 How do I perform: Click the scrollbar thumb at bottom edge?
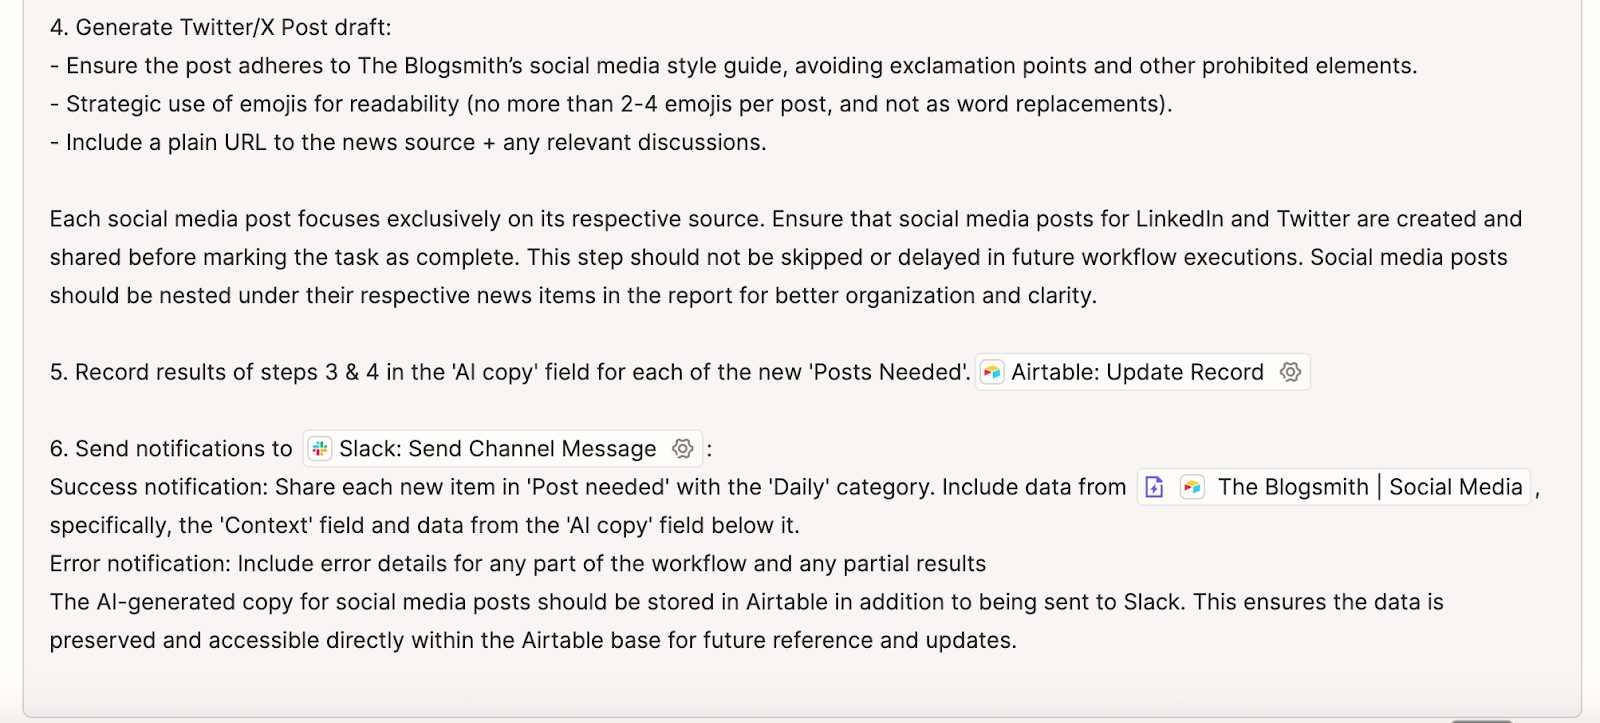1481,720
